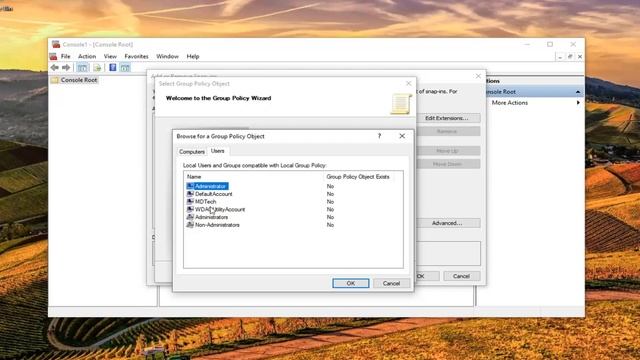Image resolution: width=640 pixels, height=360 pixels.
Task: Click the Group Policy Object Exists column header
Action: point(358,177)
